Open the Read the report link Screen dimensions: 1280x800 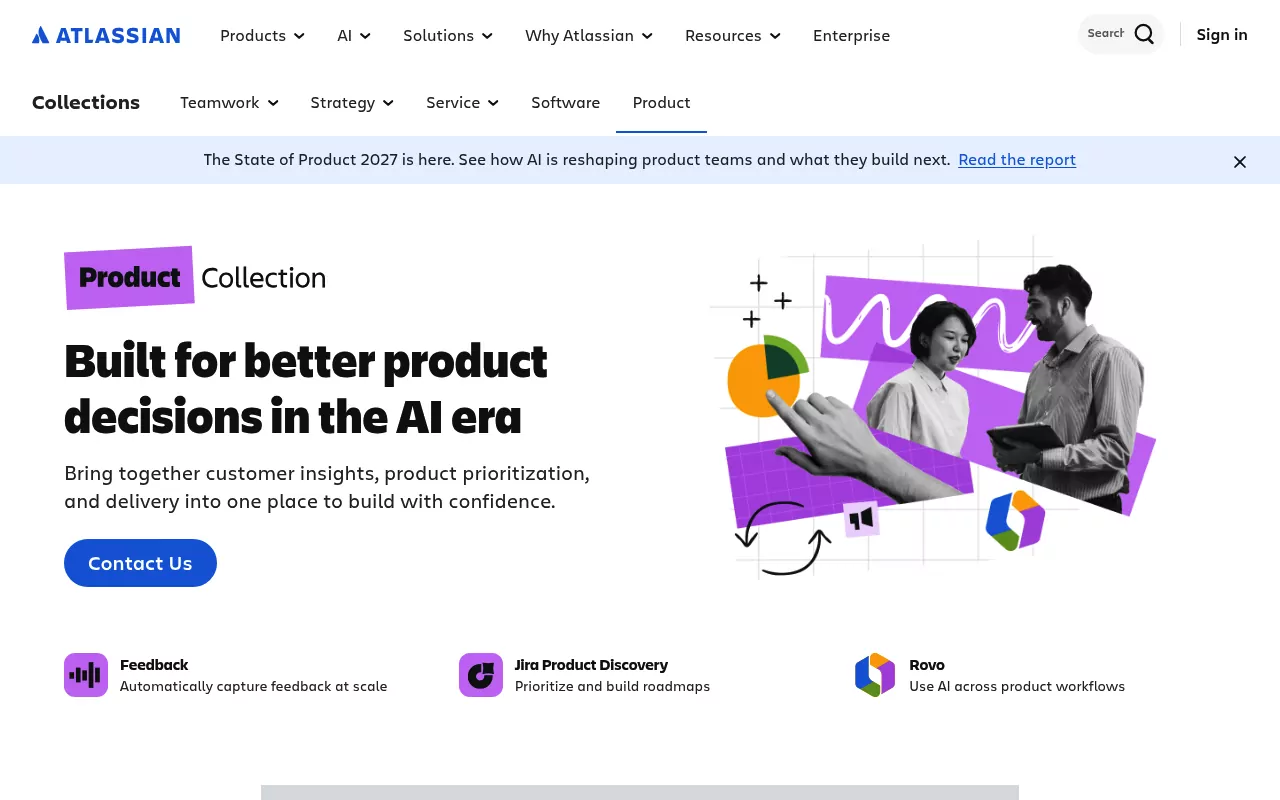[1017, 160]
